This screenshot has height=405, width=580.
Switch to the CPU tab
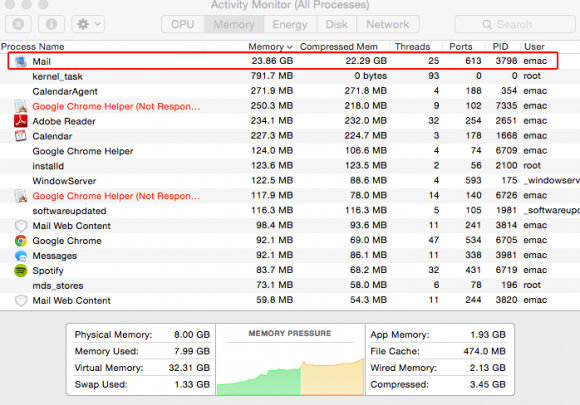pyautogui.click(x=183, y=24)
